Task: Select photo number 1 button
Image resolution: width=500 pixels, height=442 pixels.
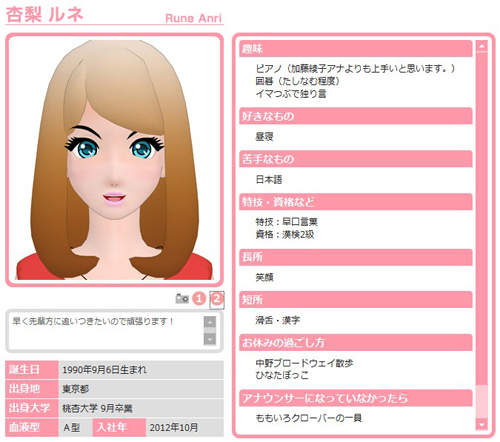Action: pos(199,298)
